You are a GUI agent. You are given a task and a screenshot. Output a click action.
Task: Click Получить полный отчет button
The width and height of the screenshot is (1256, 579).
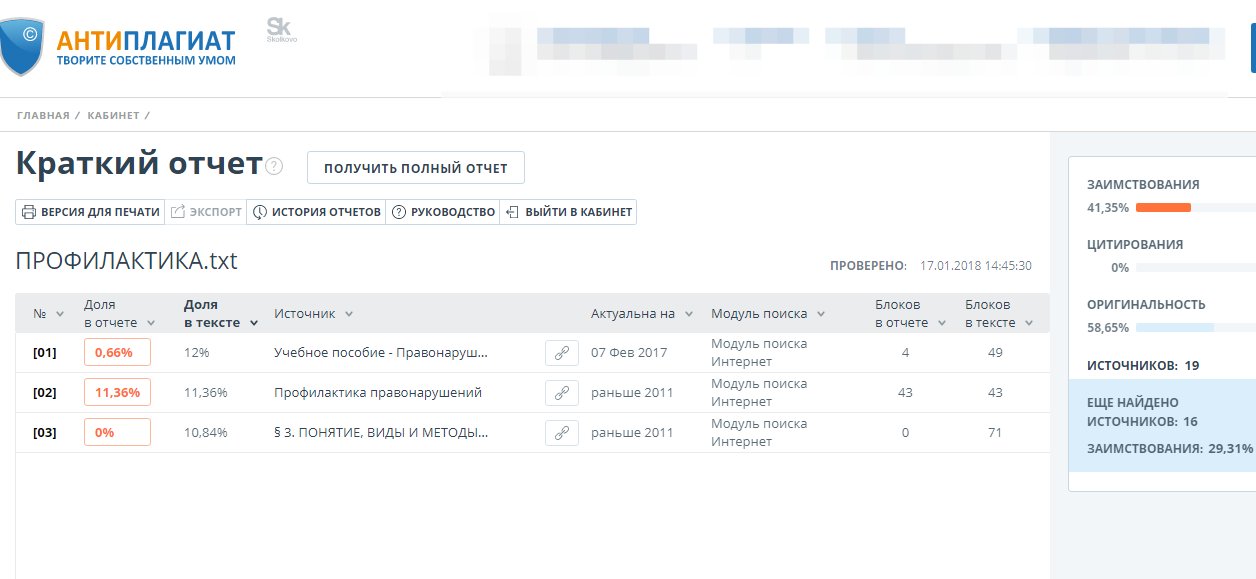[415, 168]
